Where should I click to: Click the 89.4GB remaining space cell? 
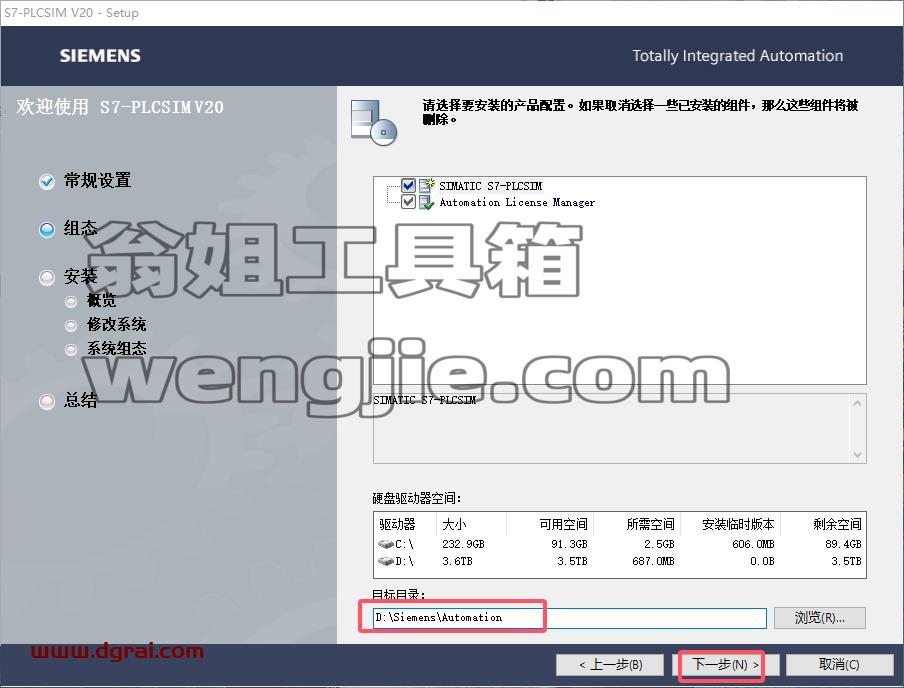tap(843, 544)
